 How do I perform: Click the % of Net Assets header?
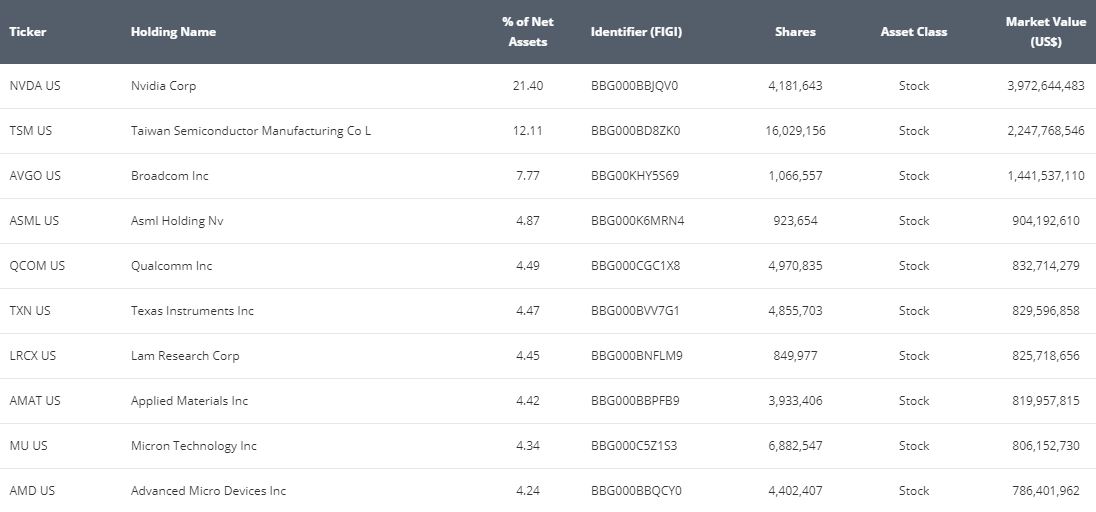click(528, 31)
